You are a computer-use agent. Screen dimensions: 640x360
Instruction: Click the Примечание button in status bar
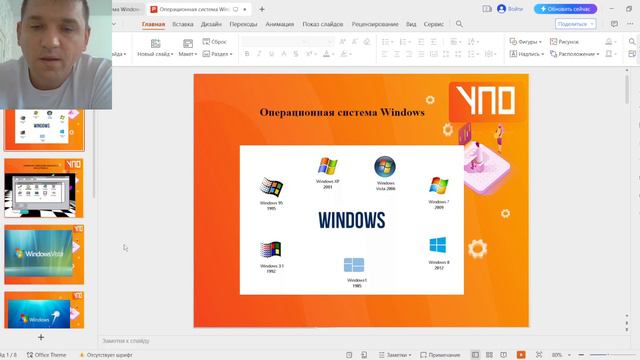[x=440, y=355]
